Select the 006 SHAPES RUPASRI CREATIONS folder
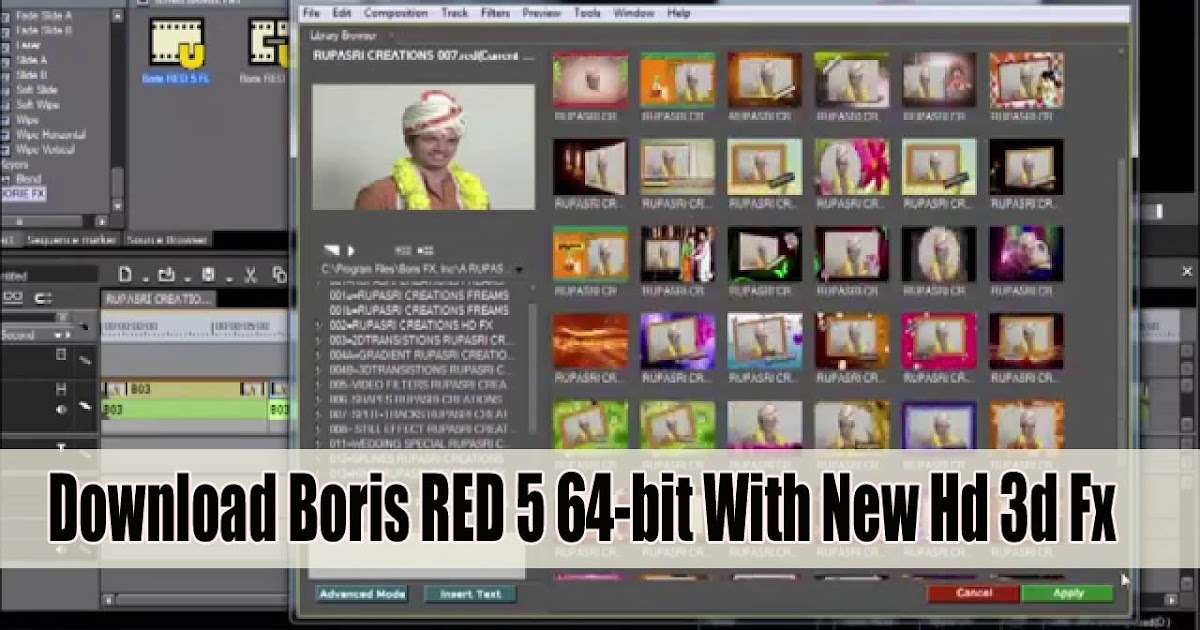This screenshot has width=1200, height=630. pos(416,399)
